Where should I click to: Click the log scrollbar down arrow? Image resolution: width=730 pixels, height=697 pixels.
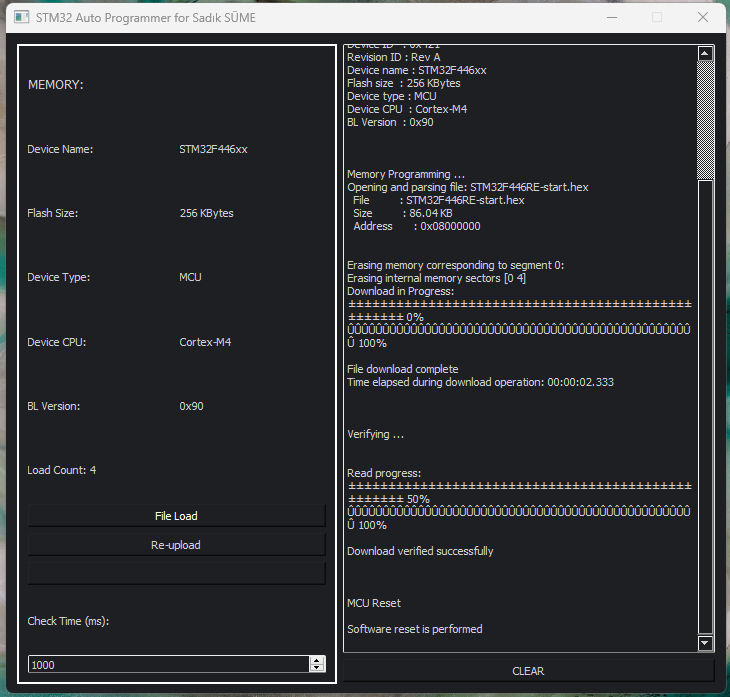[x=705, y=643]
